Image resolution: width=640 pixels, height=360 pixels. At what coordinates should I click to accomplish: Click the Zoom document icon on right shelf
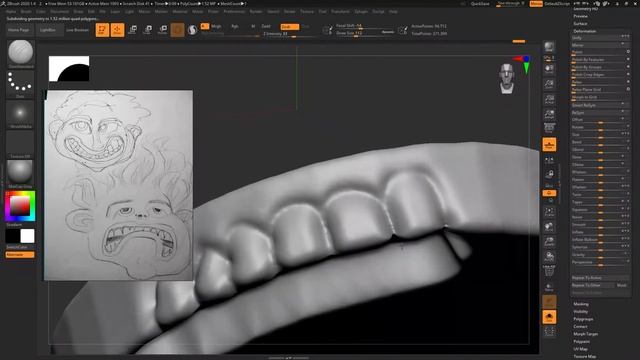click(x=549, y=85)
